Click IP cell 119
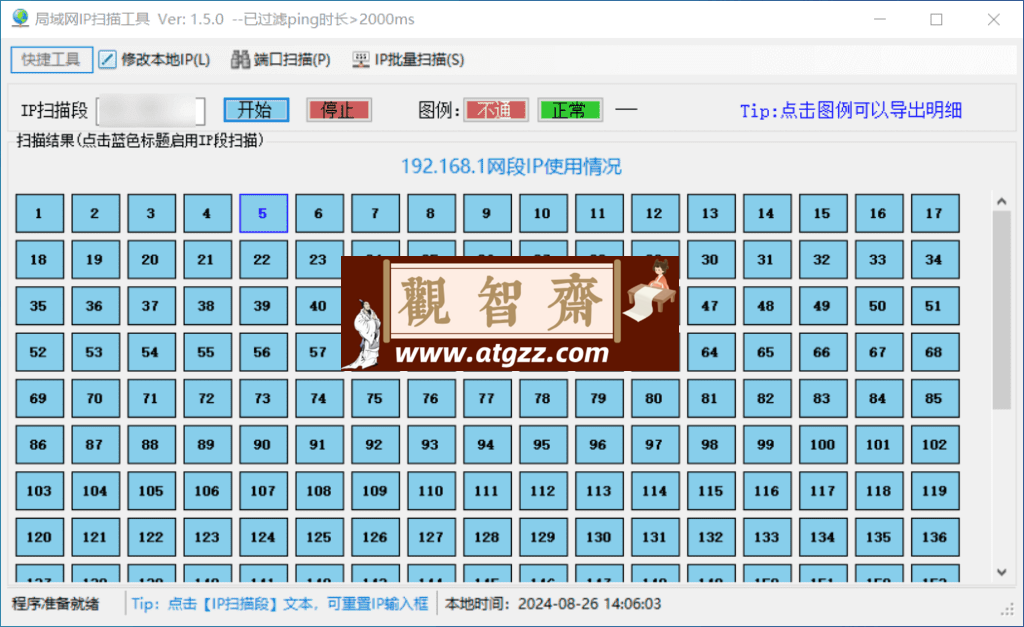The image size is (1024, 627). (x=935, y=491)
